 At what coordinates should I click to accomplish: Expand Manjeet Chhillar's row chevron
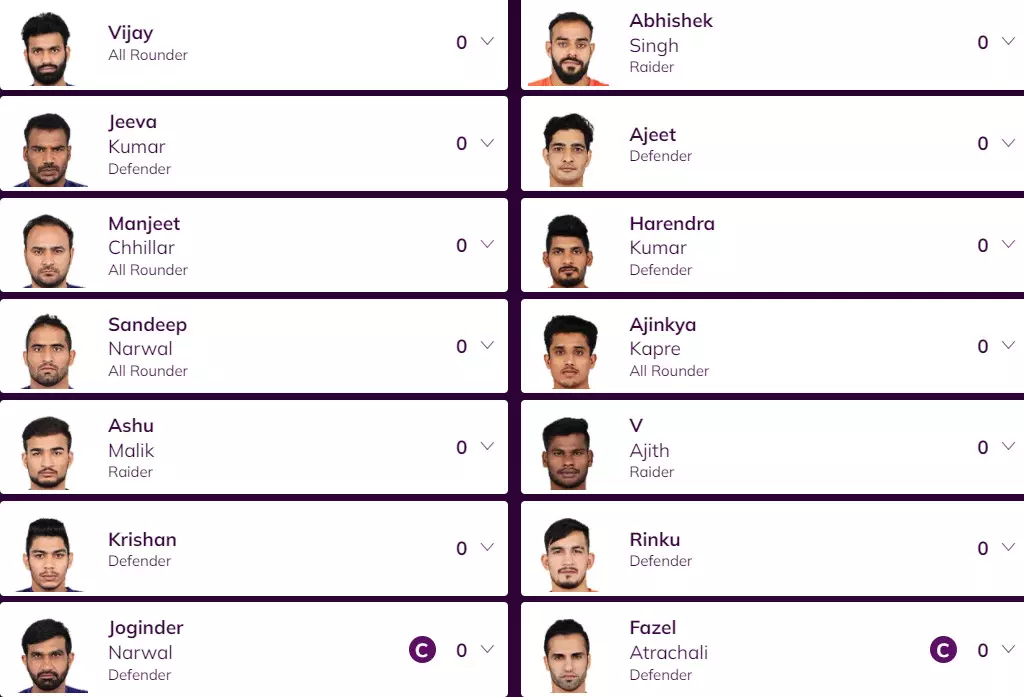click(x=487, y=245)
